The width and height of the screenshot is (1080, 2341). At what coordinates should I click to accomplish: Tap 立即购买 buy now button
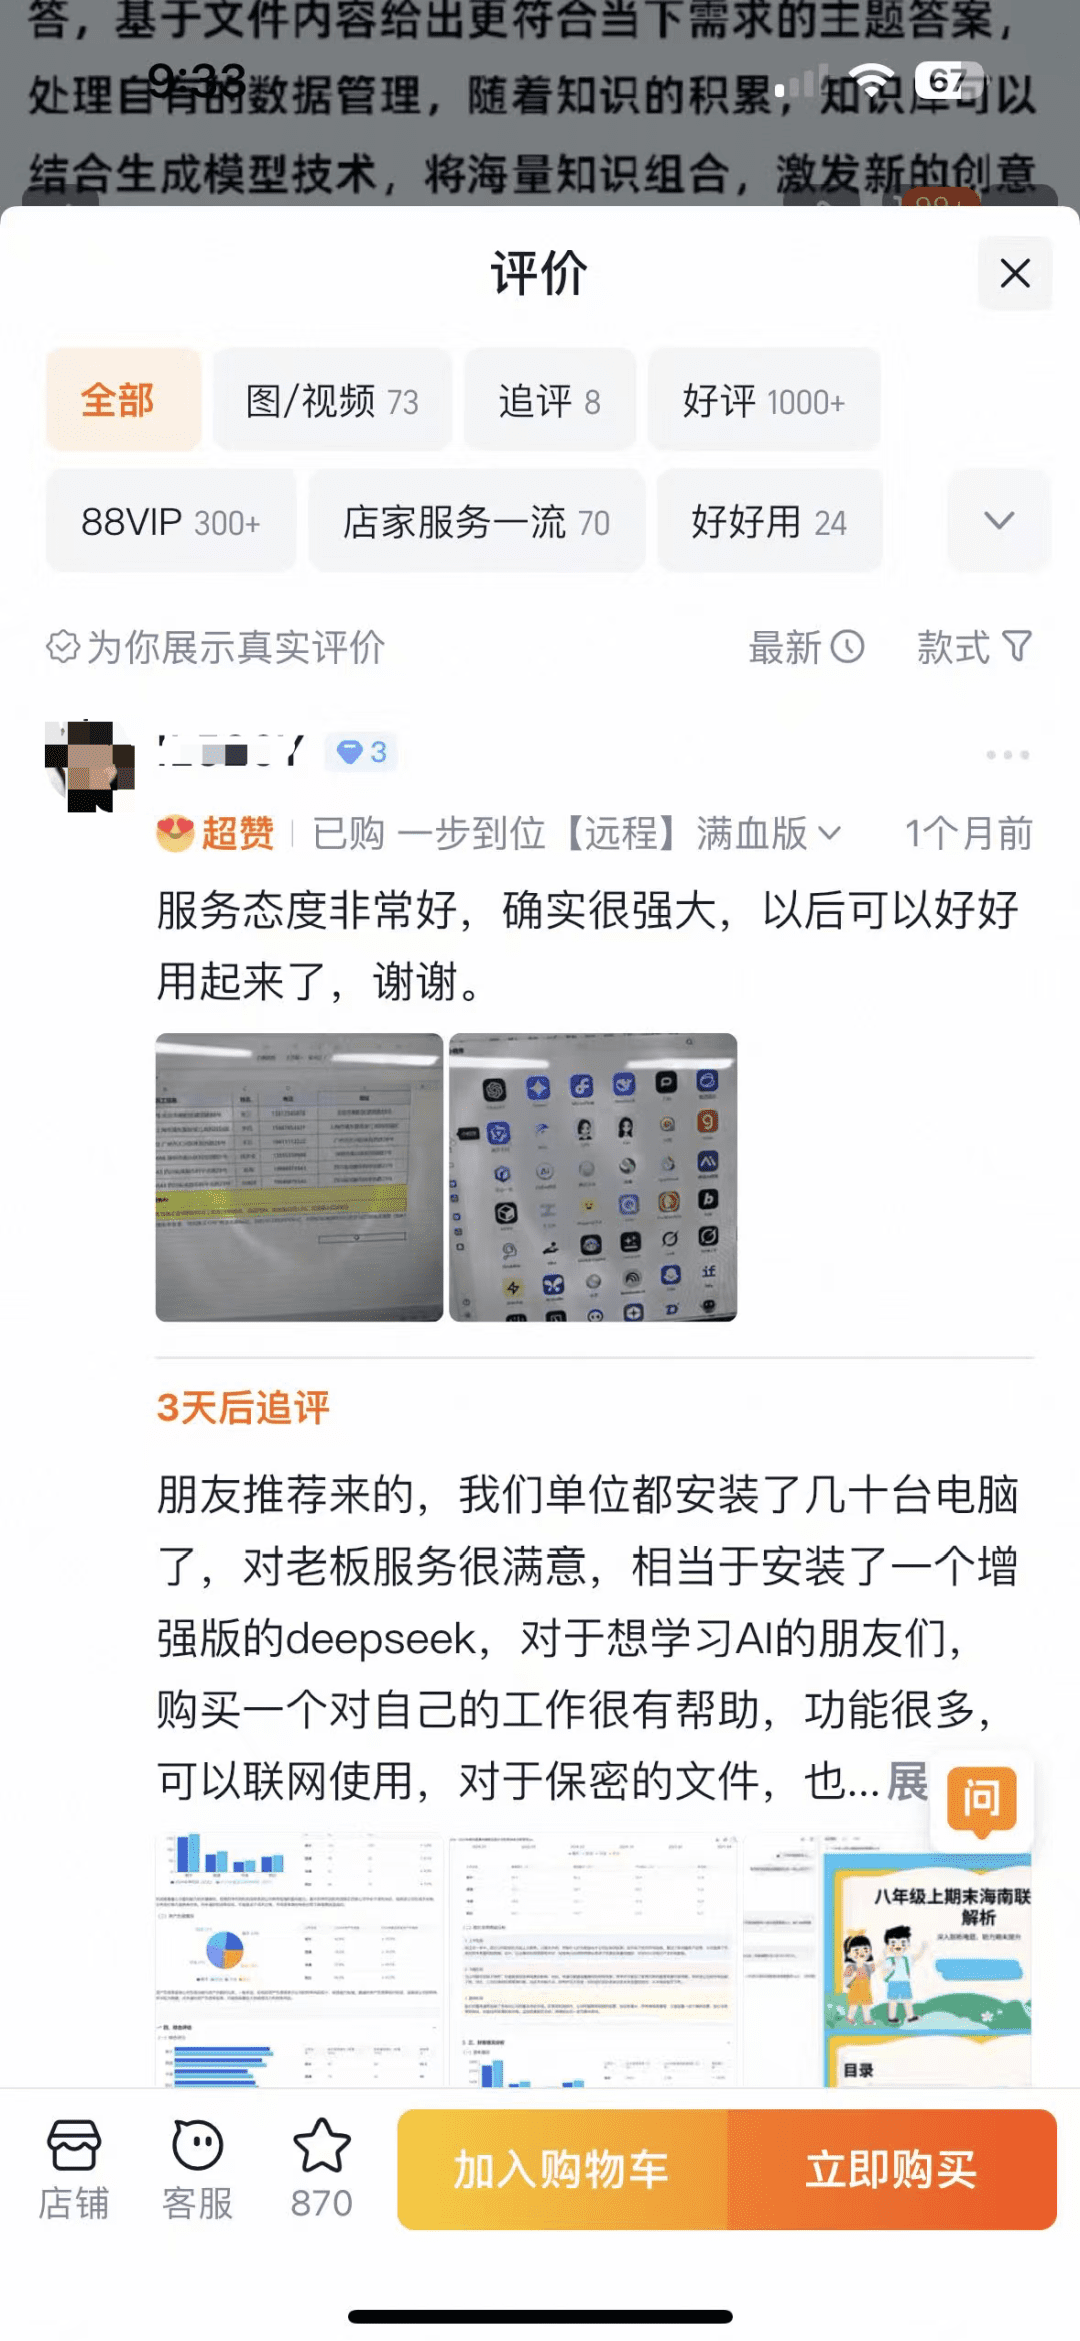point(892,2169)
